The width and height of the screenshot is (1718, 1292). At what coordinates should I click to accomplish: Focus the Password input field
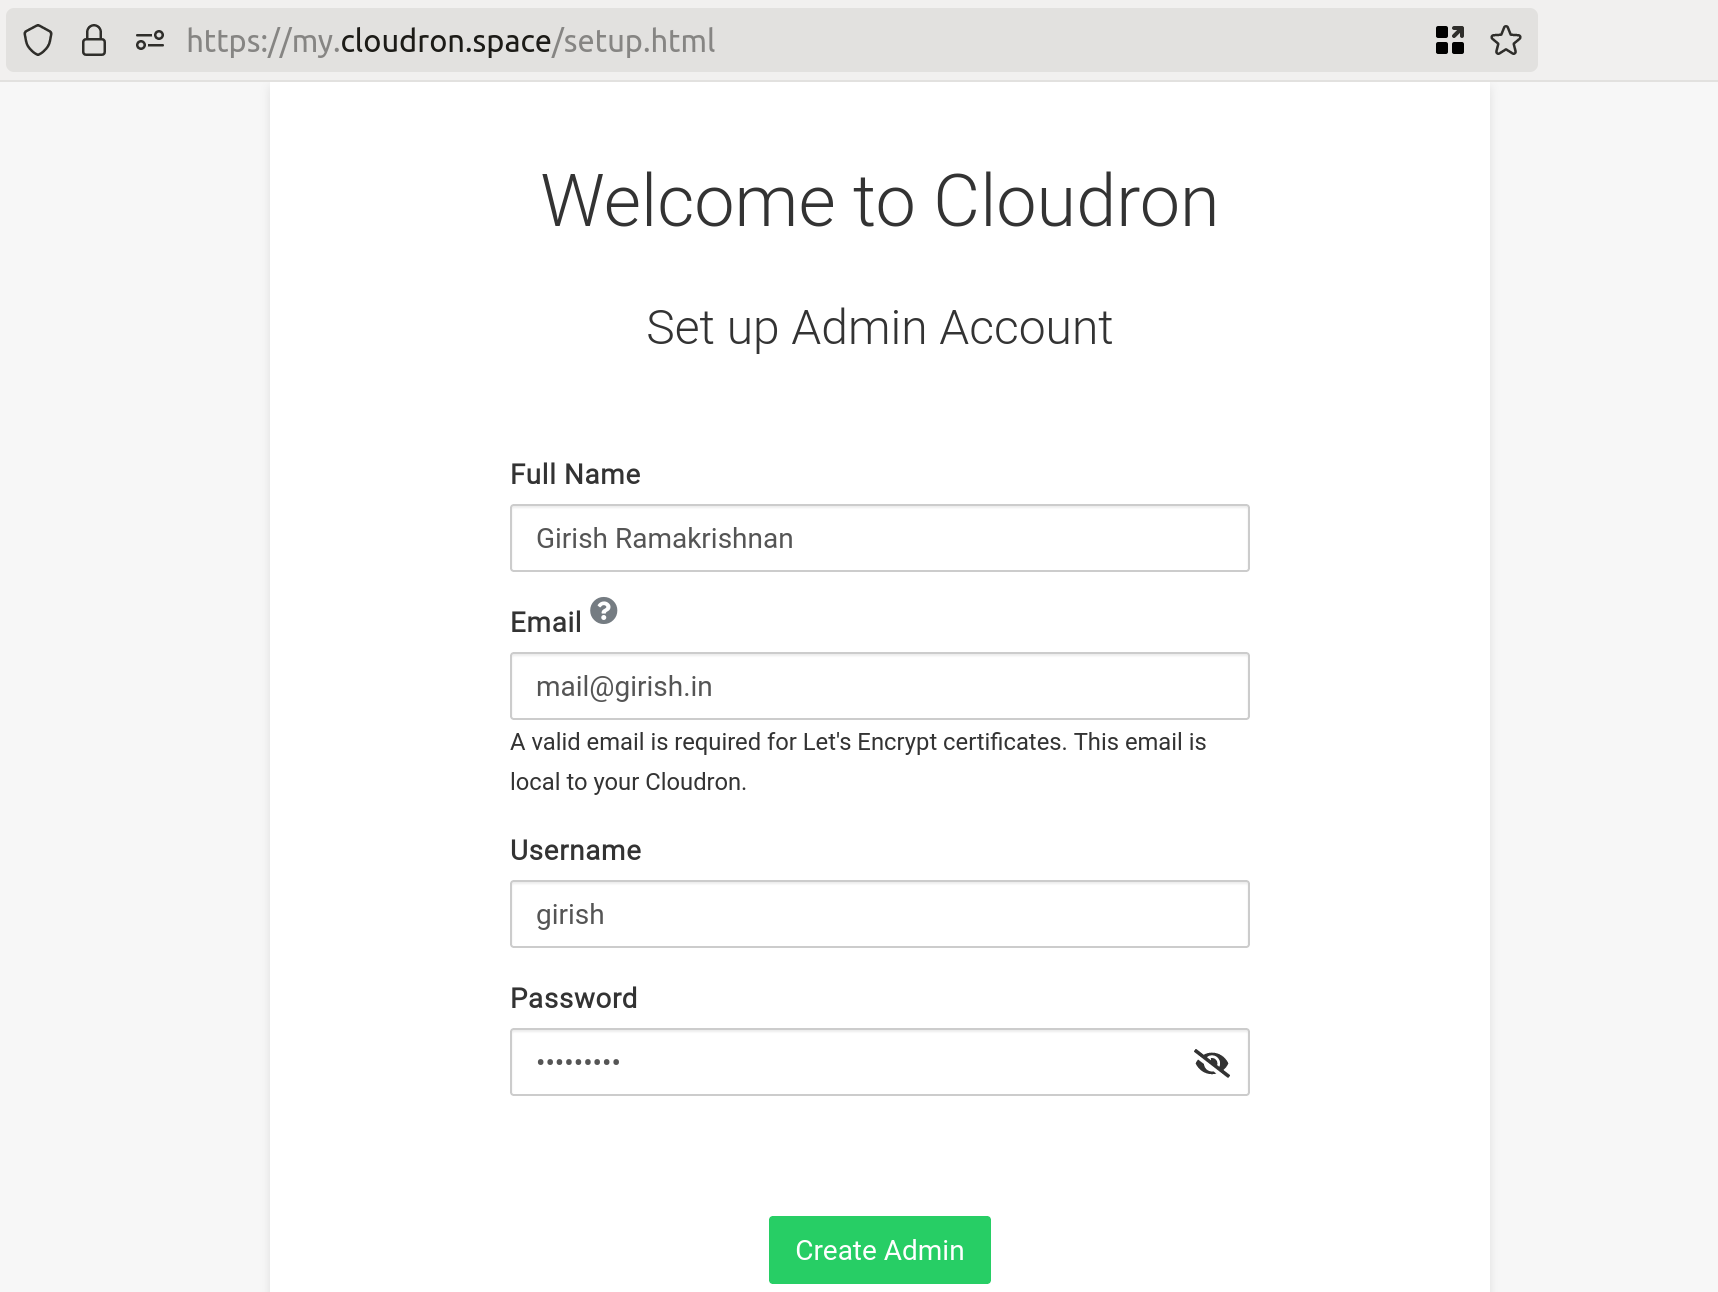[x=880, y=1062]
